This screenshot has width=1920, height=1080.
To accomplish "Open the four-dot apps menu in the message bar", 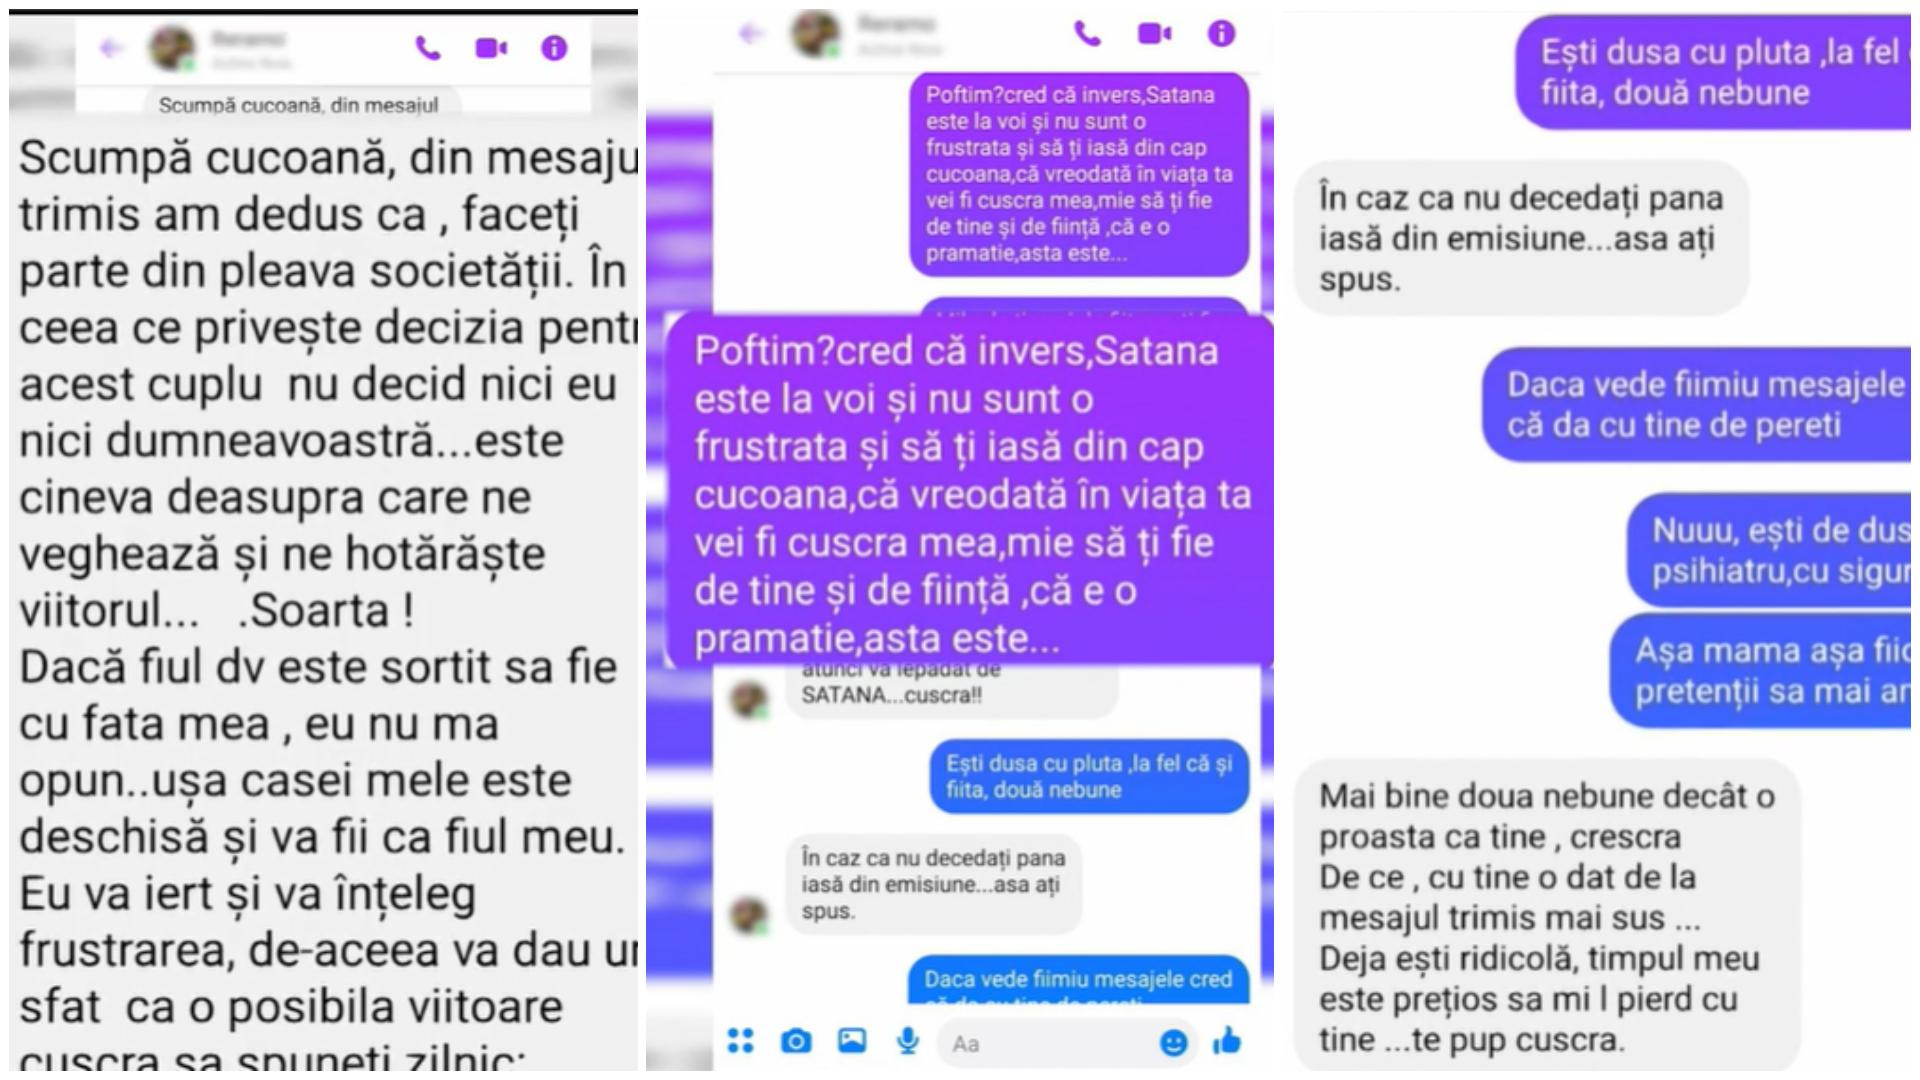I will [741, 1041].
